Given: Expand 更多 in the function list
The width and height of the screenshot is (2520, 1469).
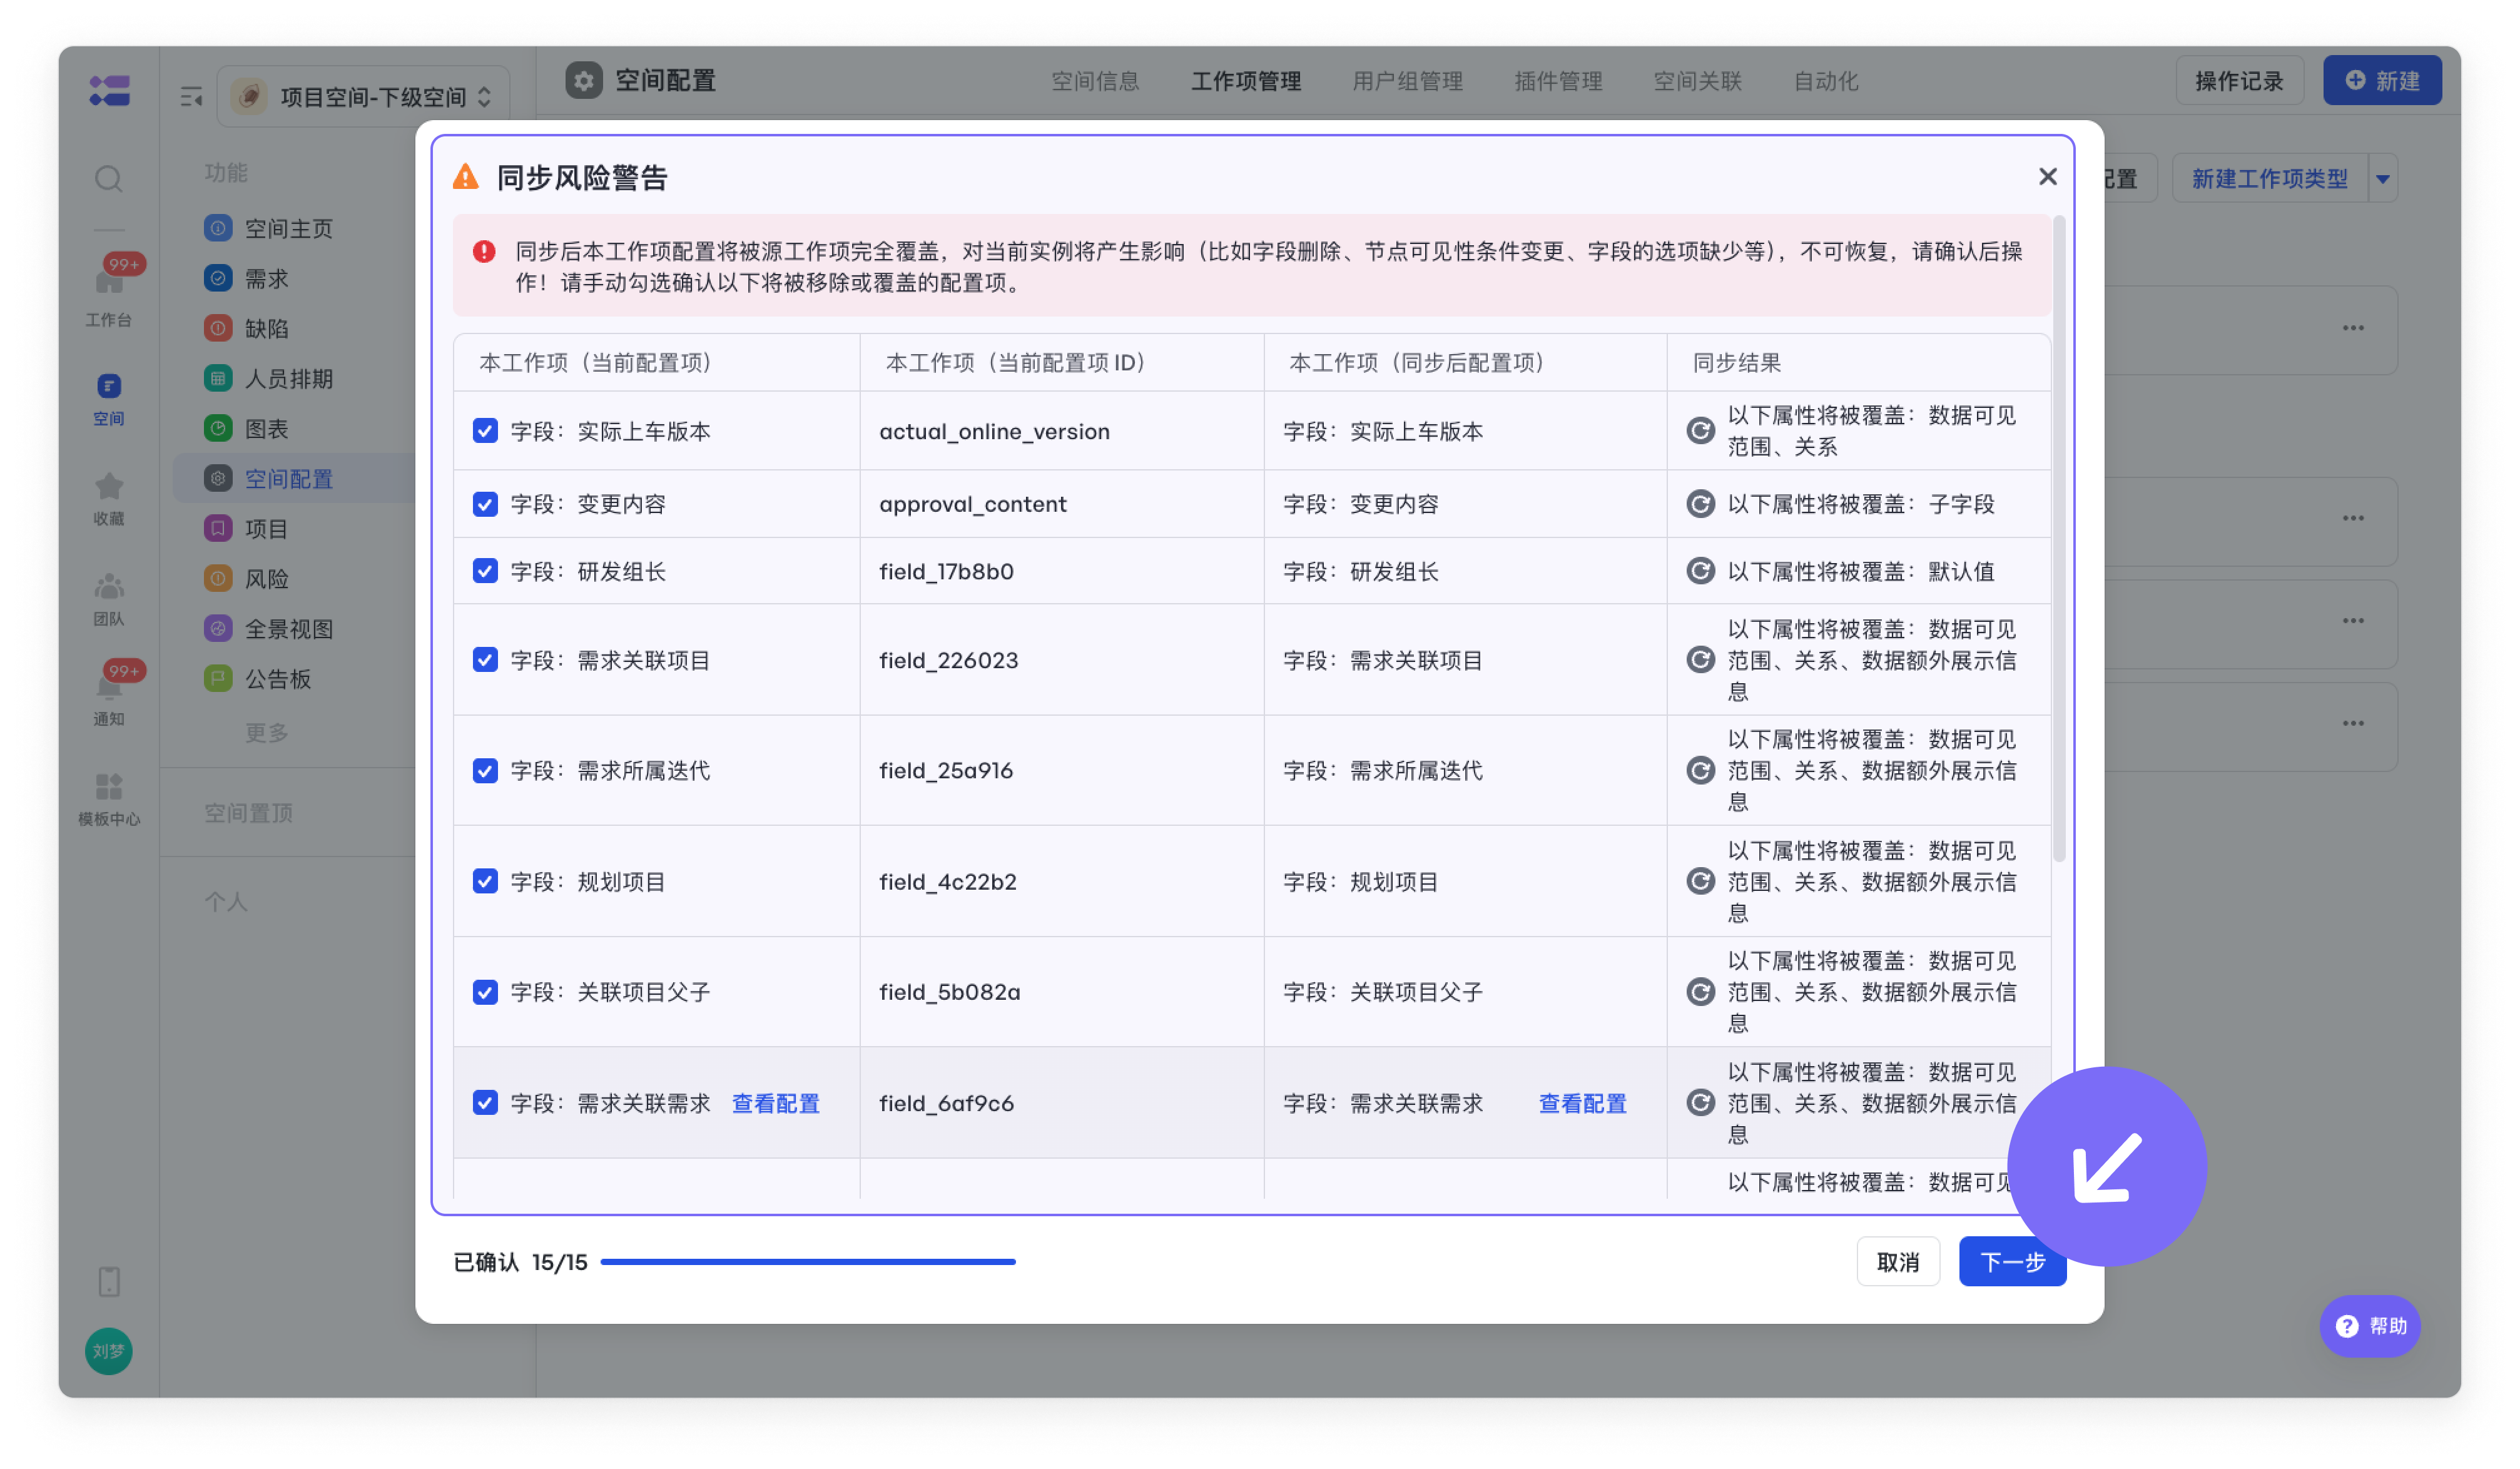Looking at the screenshot, I should tap(266, 733).
